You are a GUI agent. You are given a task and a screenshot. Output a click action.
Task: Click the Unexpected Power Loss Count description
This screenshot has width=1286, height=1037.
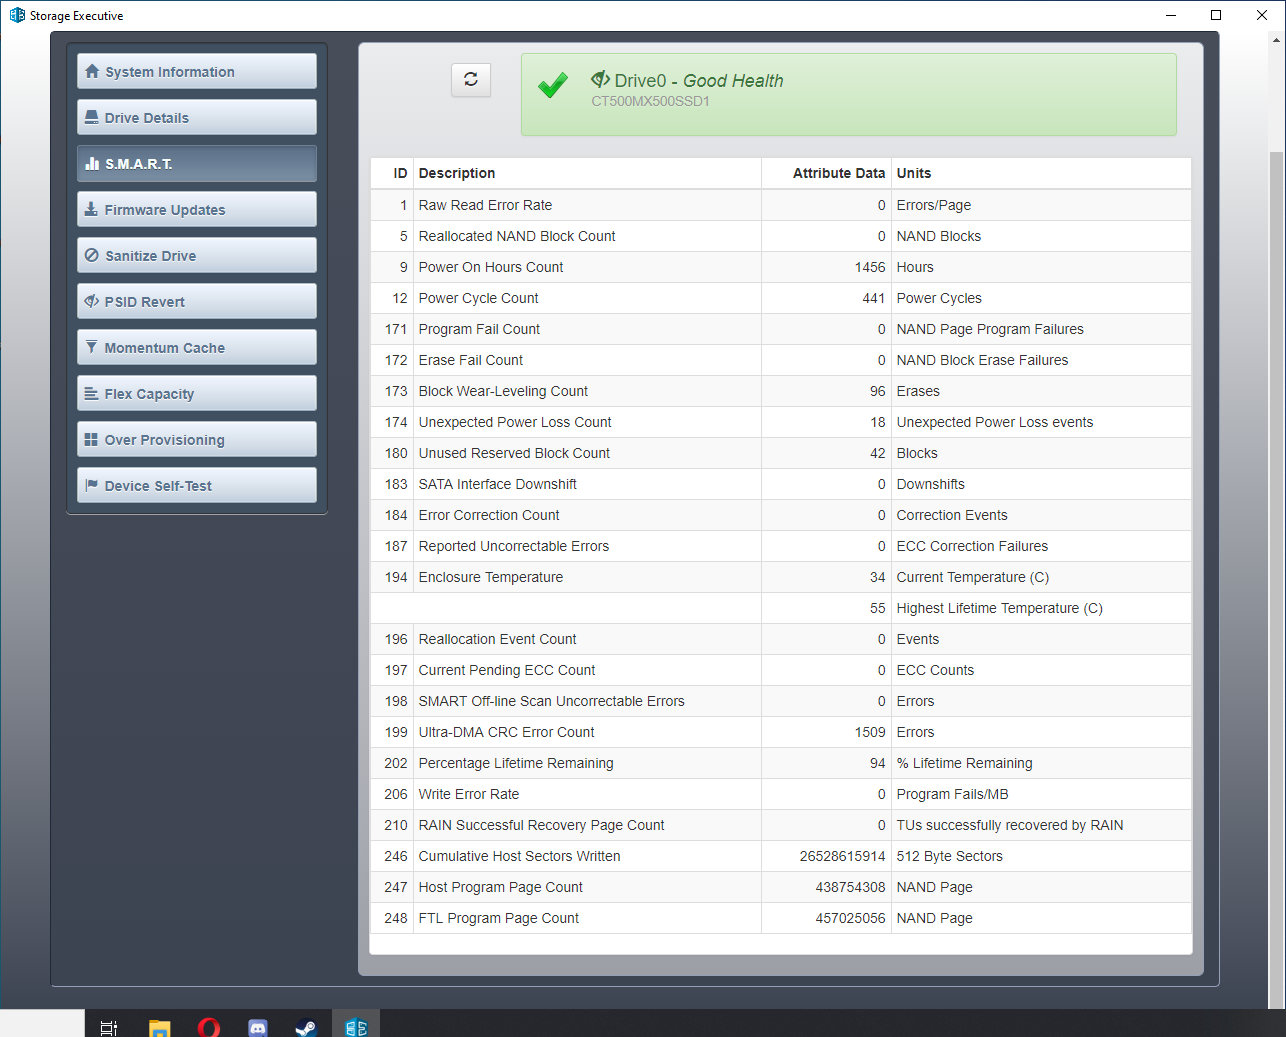click(x=515, y=422)
